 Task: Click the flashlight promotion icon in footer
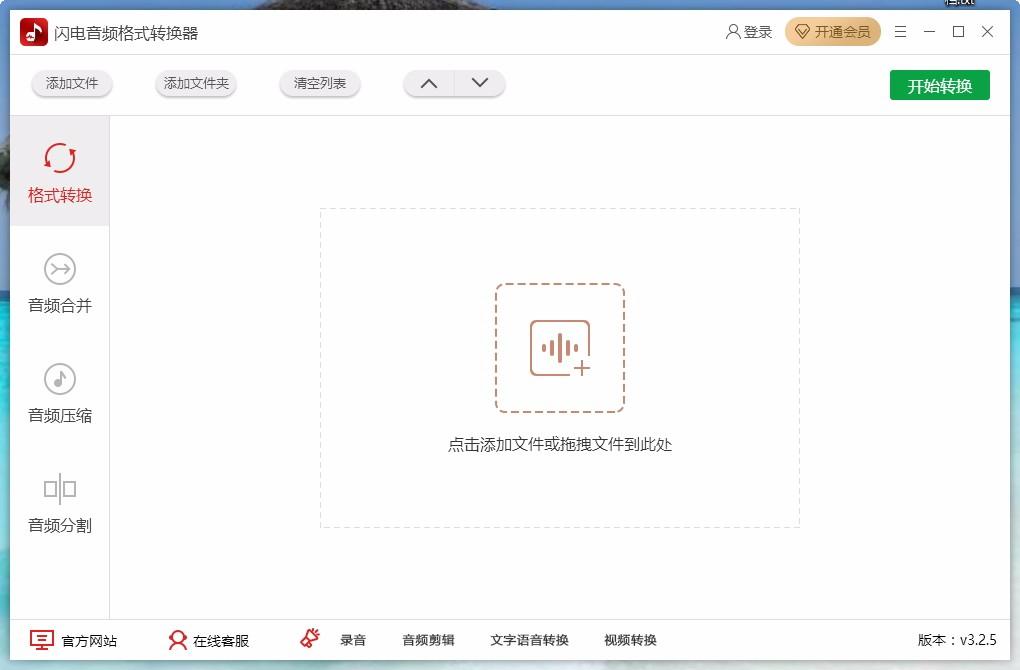(x=310, y=638)
